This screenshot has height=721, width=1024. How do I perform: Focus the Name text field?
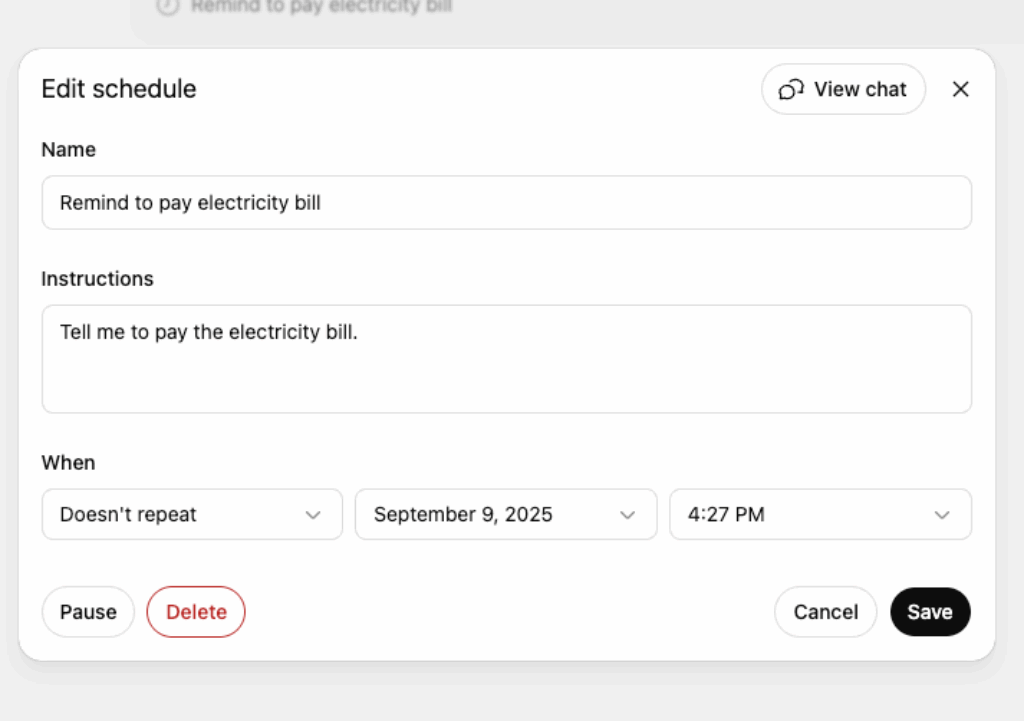click(x=506, y=203)
